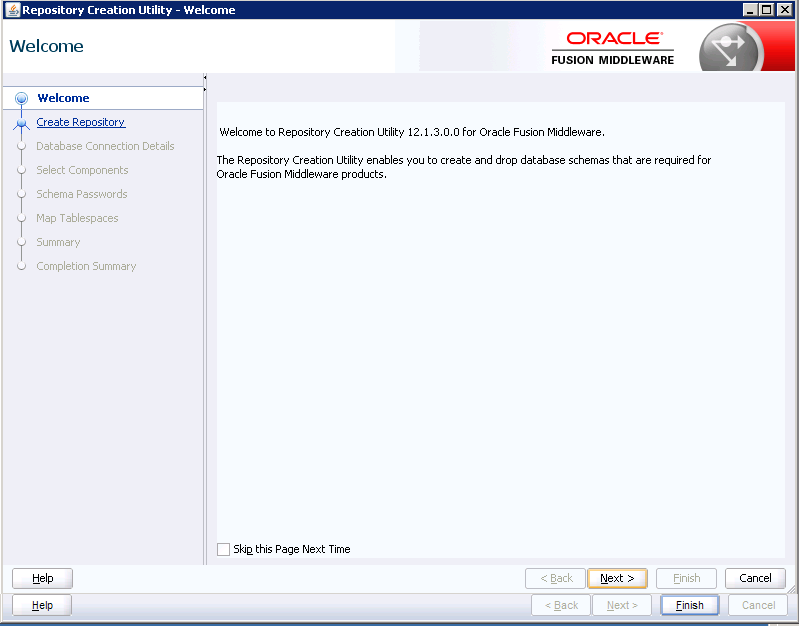Image resolution: width=799 pixels, height=626 pixels.
Task: Click the 'The Repository Creation Utility enables you' paragraph
Action: click(x=464, y=167)
